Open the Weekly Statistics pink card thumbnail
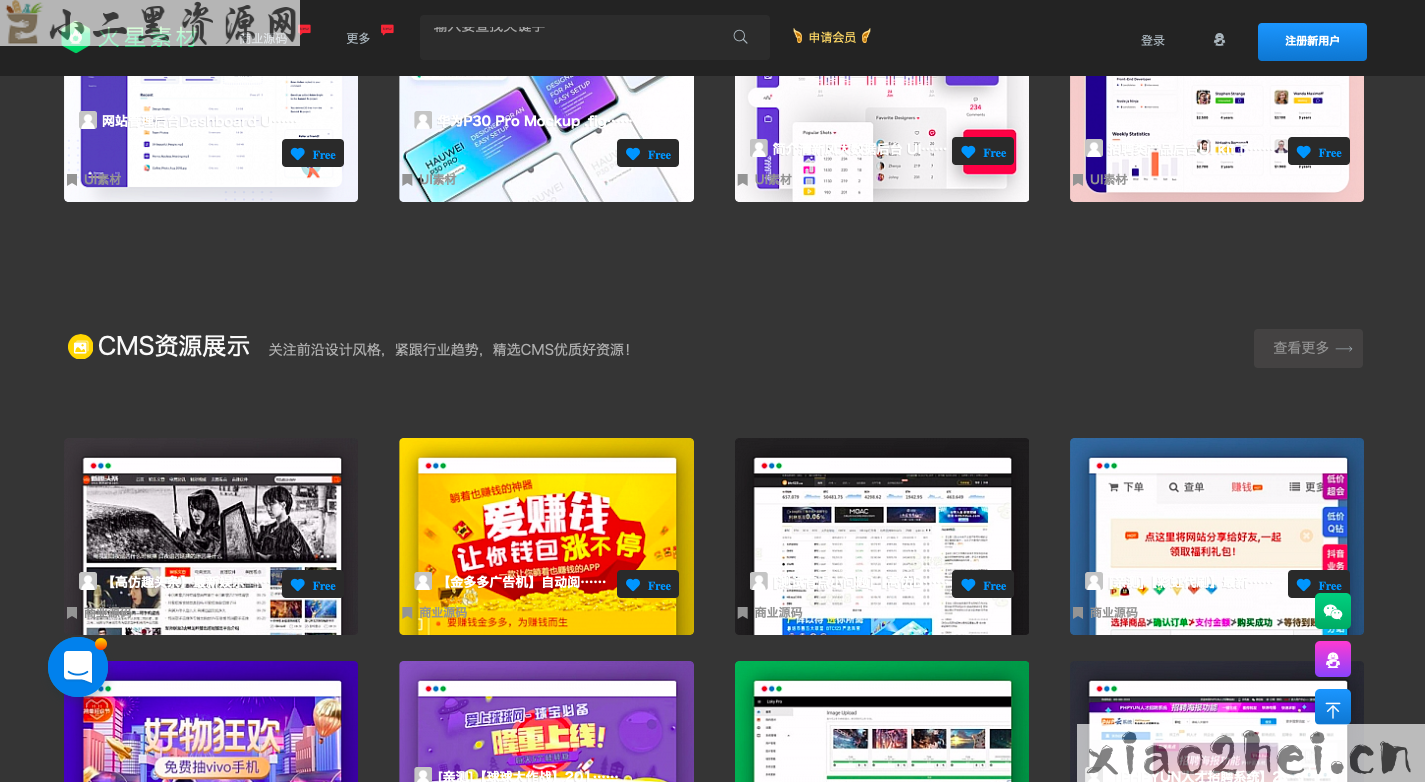This screenshot has width=1425, height=782. coord(1217,139)
